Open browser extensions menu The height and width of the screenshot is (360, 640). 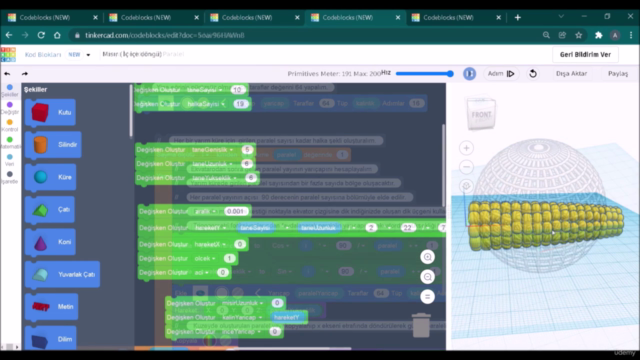(598, 35)
